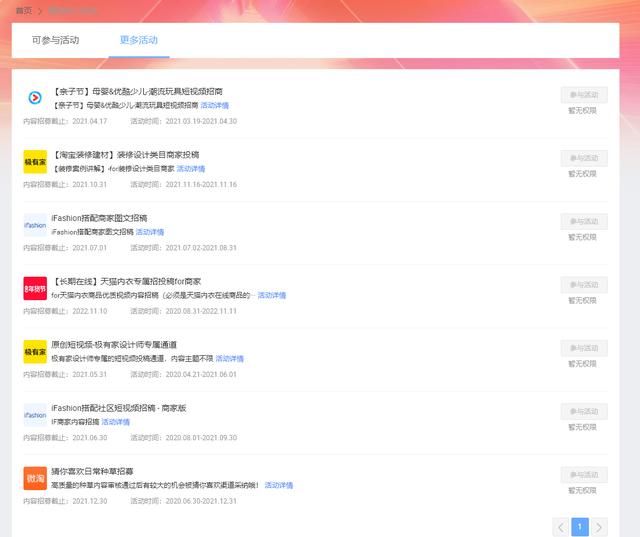Click 参与活动 button for 淘宝装修建材 activity
640x537 pixels.
[584, 158]
